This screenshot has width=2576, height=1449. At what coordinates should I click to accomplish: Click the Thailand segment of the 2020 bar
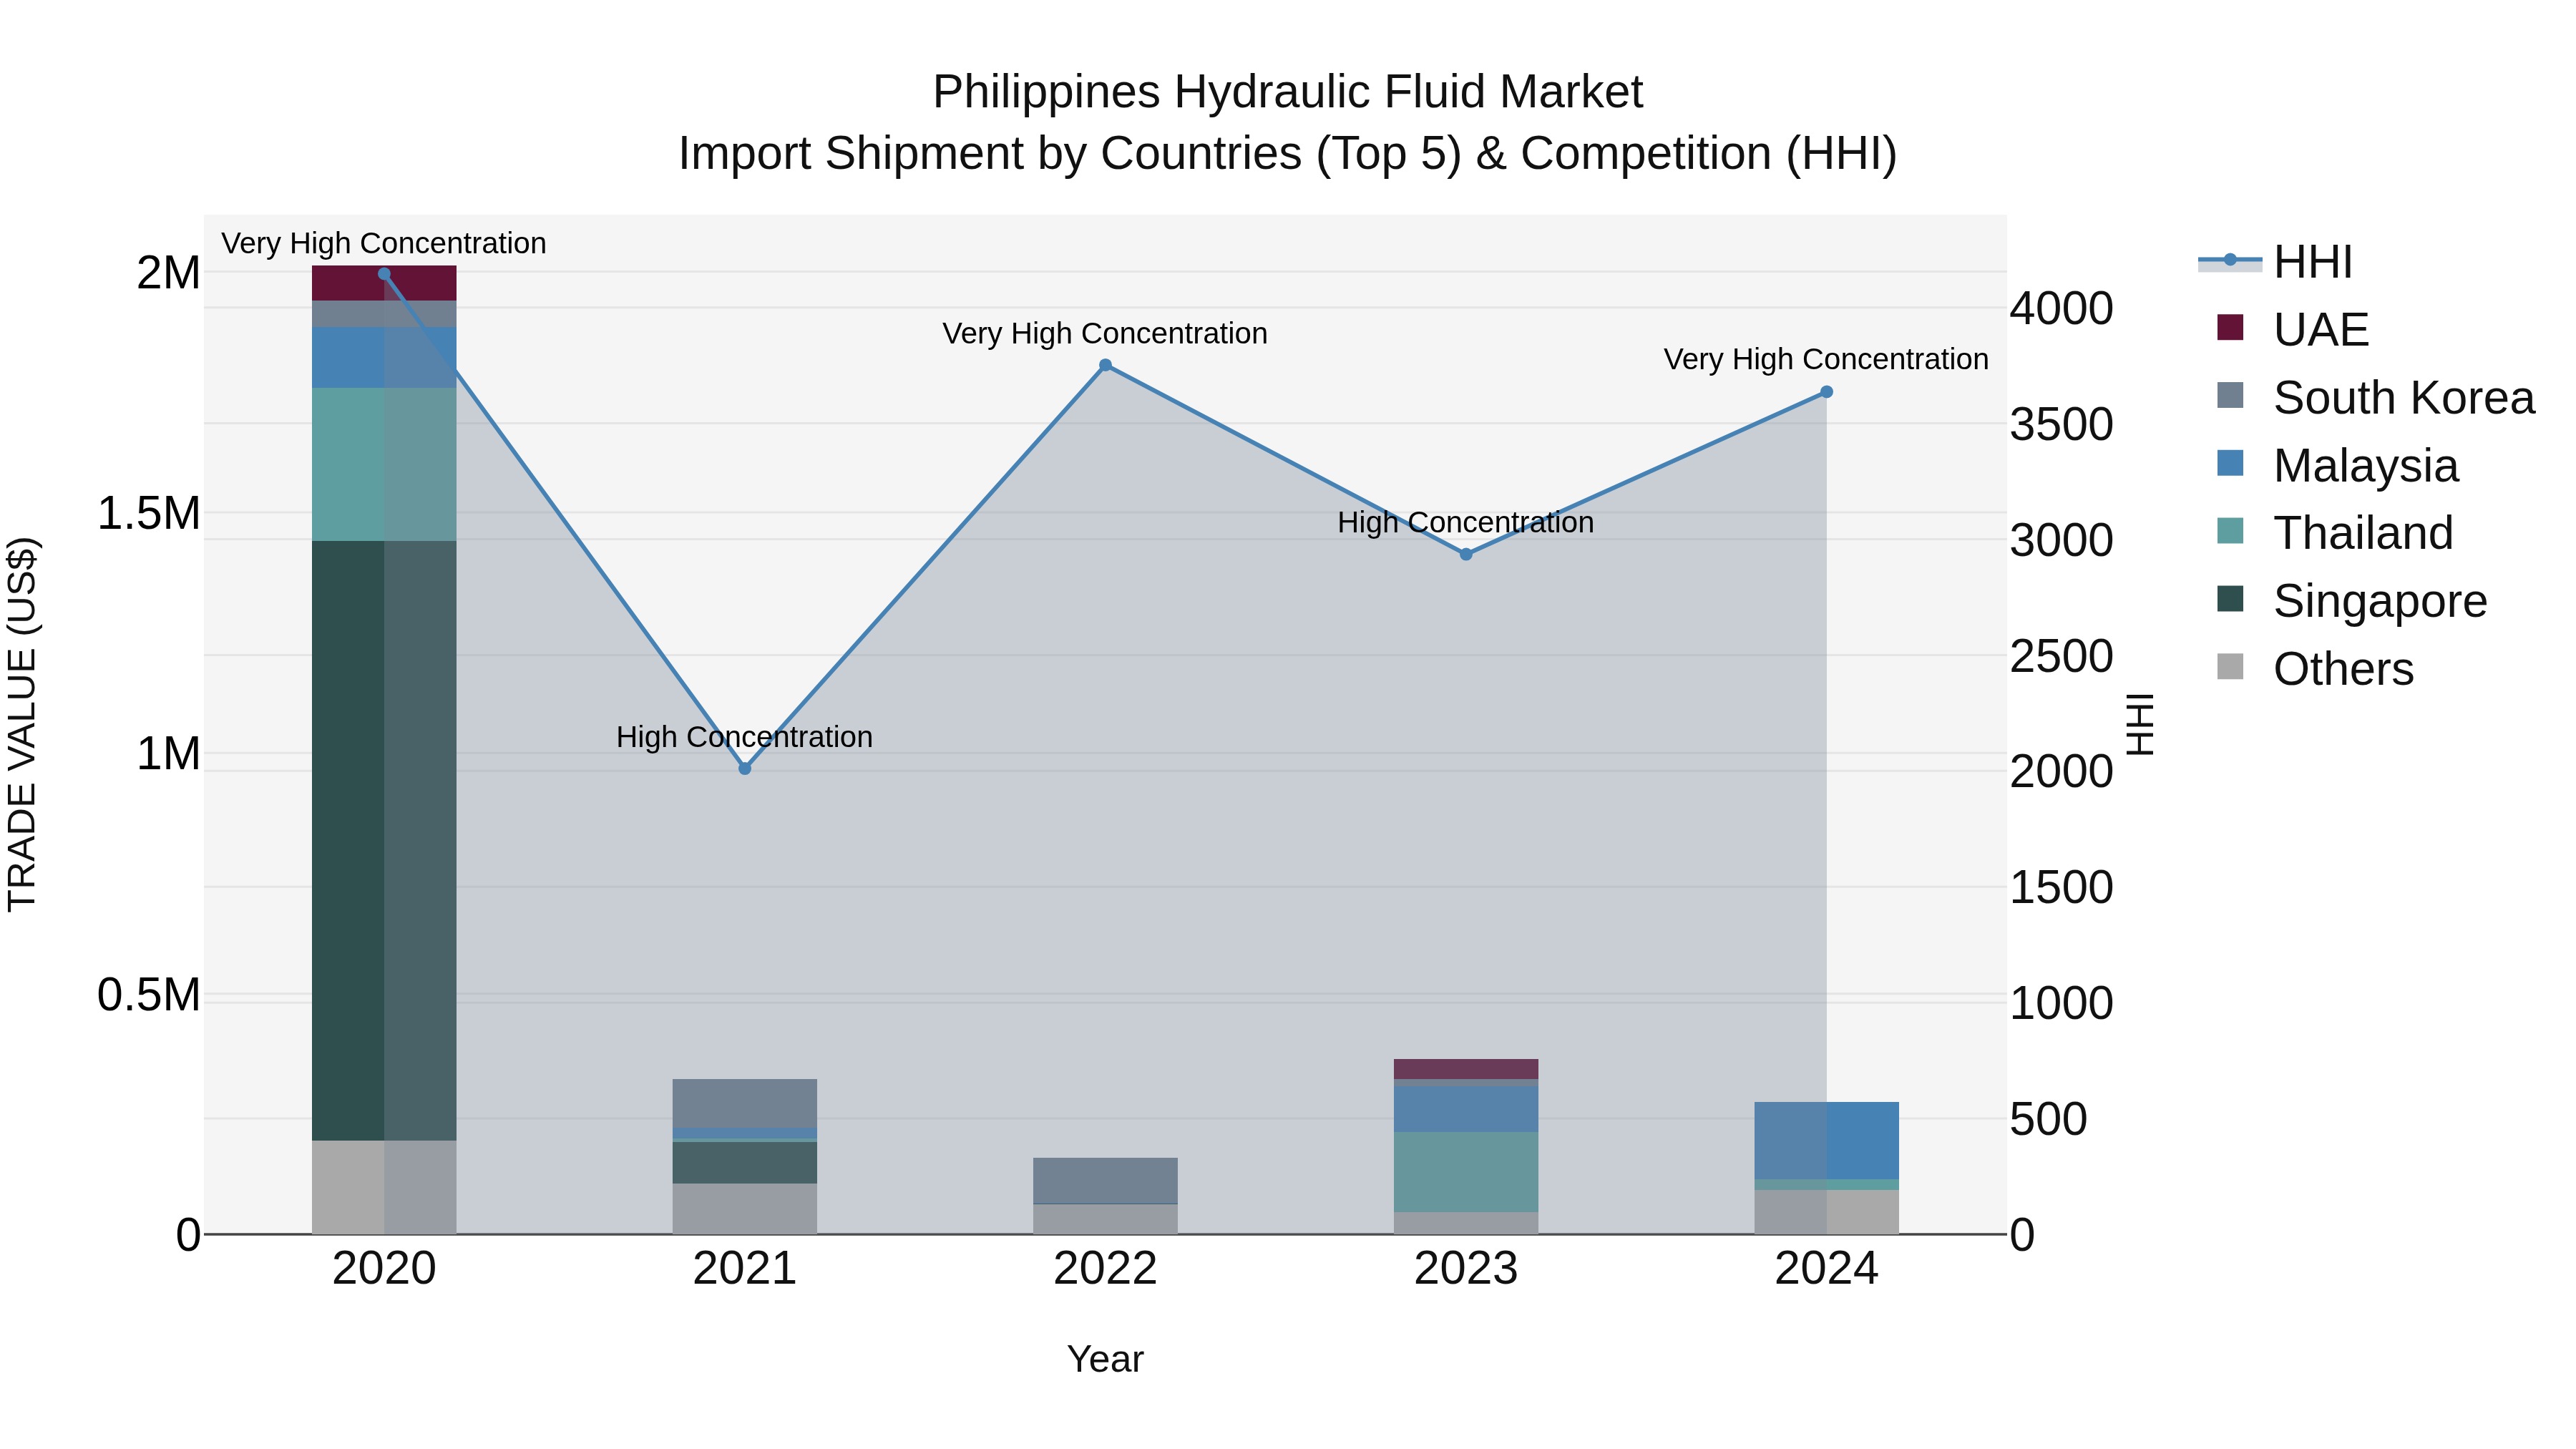(x=384, y=464)
